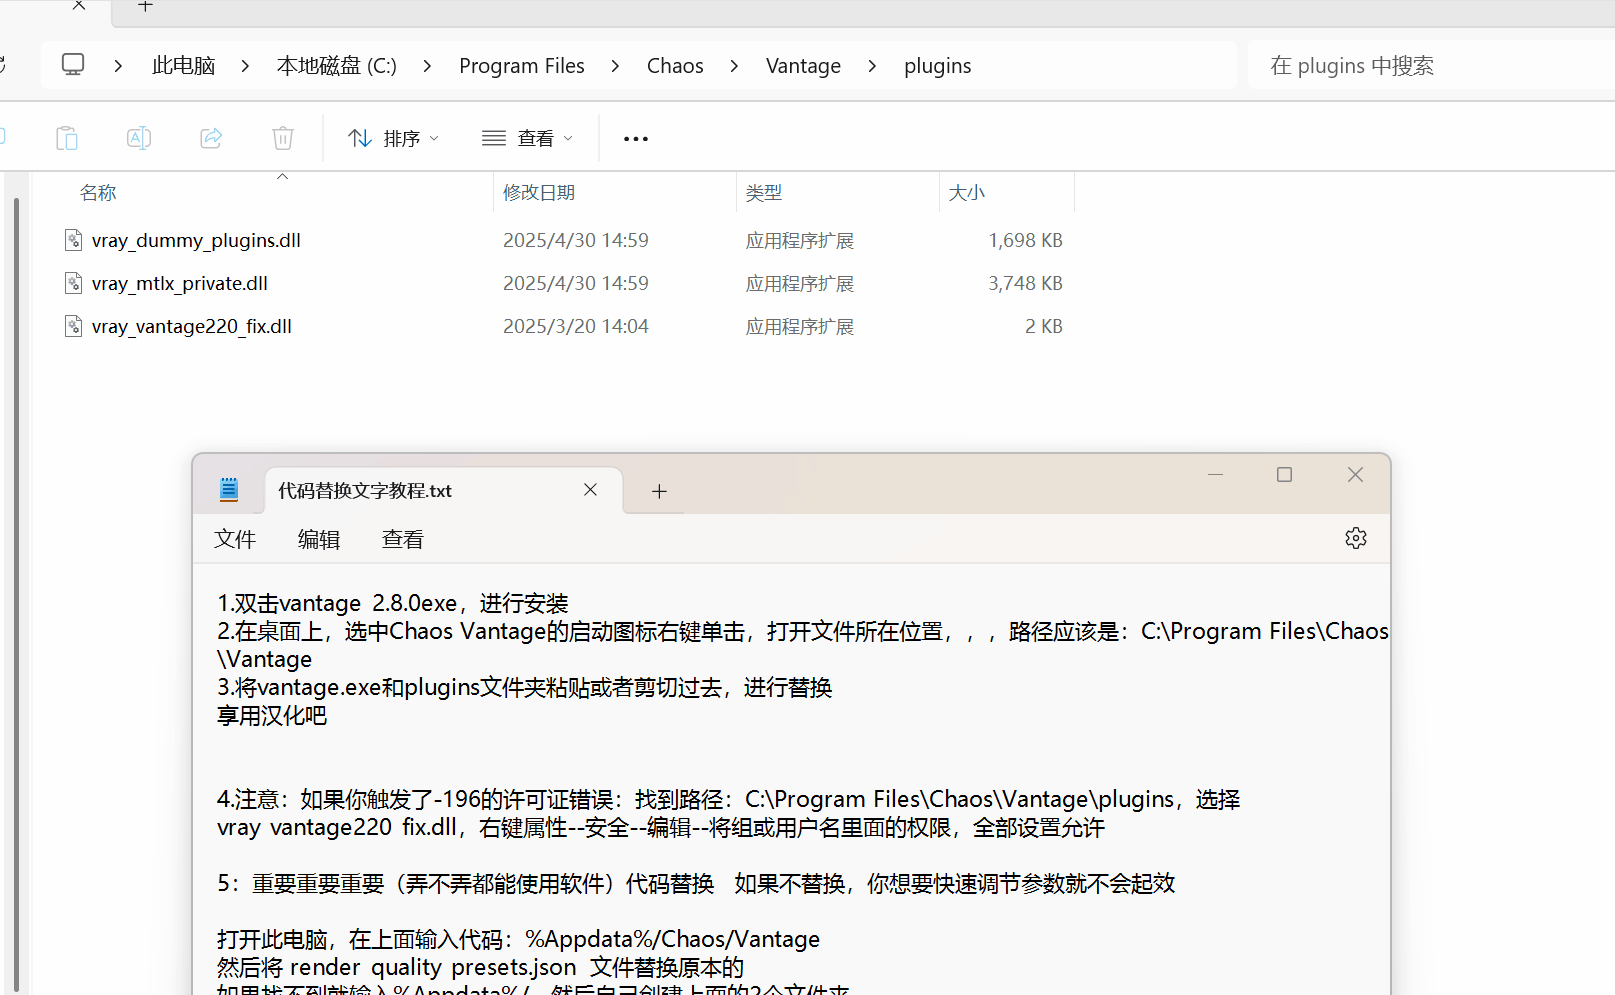Image resolution: width=1615 pixels, height=995 pixels.
Task: Click text line starting 3.将vantage.exe和plugins
Action: (x=525, y=687)
